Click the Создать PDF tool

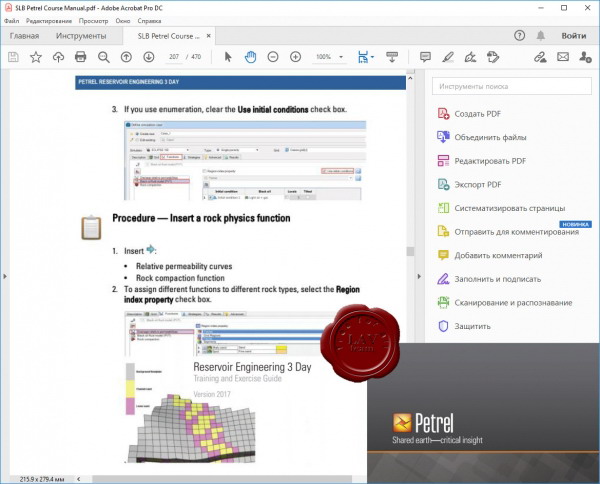(469, 114)
